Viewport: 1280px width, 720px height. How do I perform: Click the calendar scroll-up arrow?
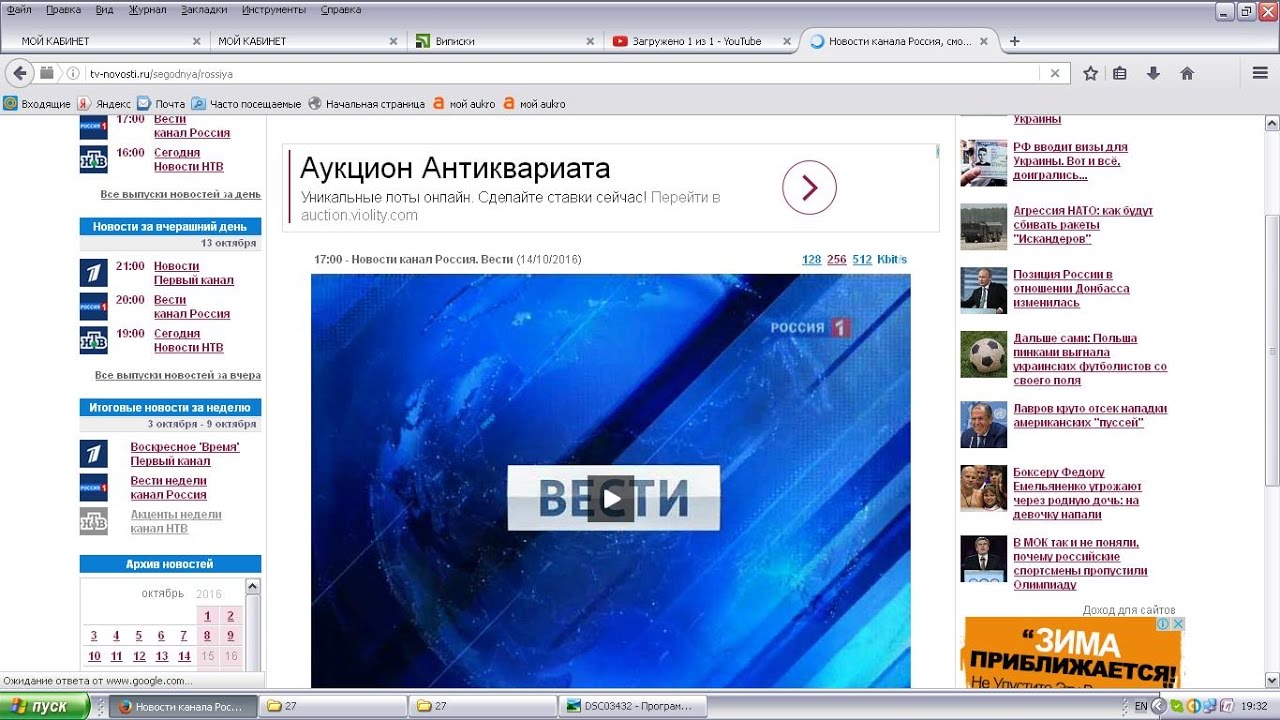pos(253,587)
